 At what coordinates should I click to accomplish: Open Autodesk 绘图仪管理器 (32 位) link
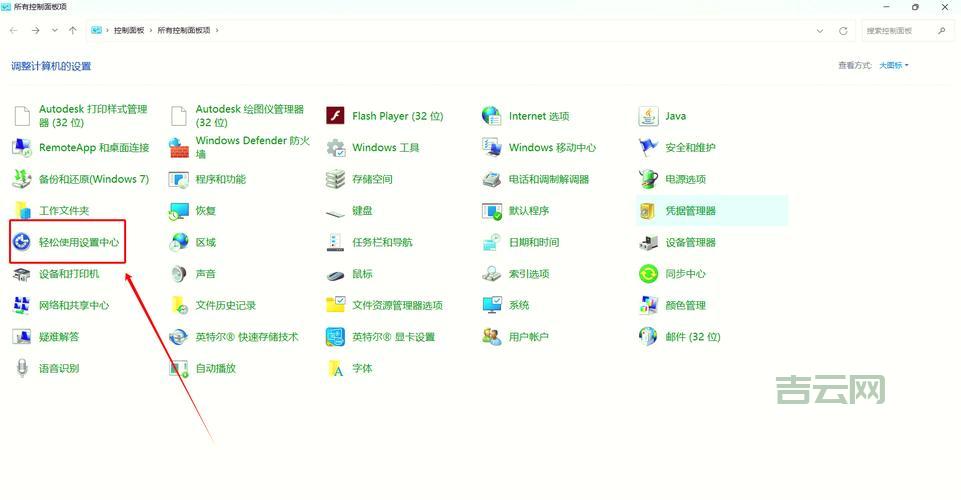249,115
